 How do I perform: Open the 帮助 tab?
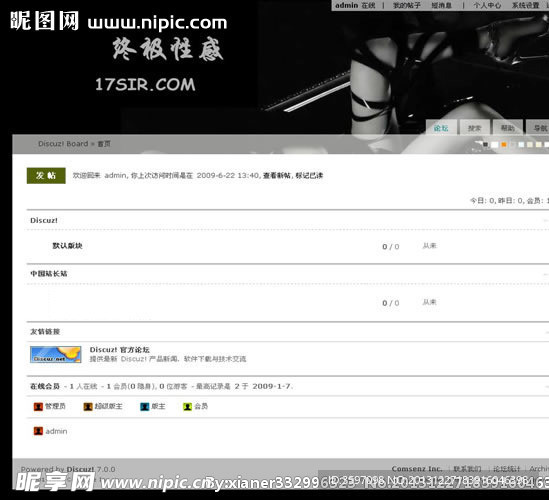(x=507, y=128)
